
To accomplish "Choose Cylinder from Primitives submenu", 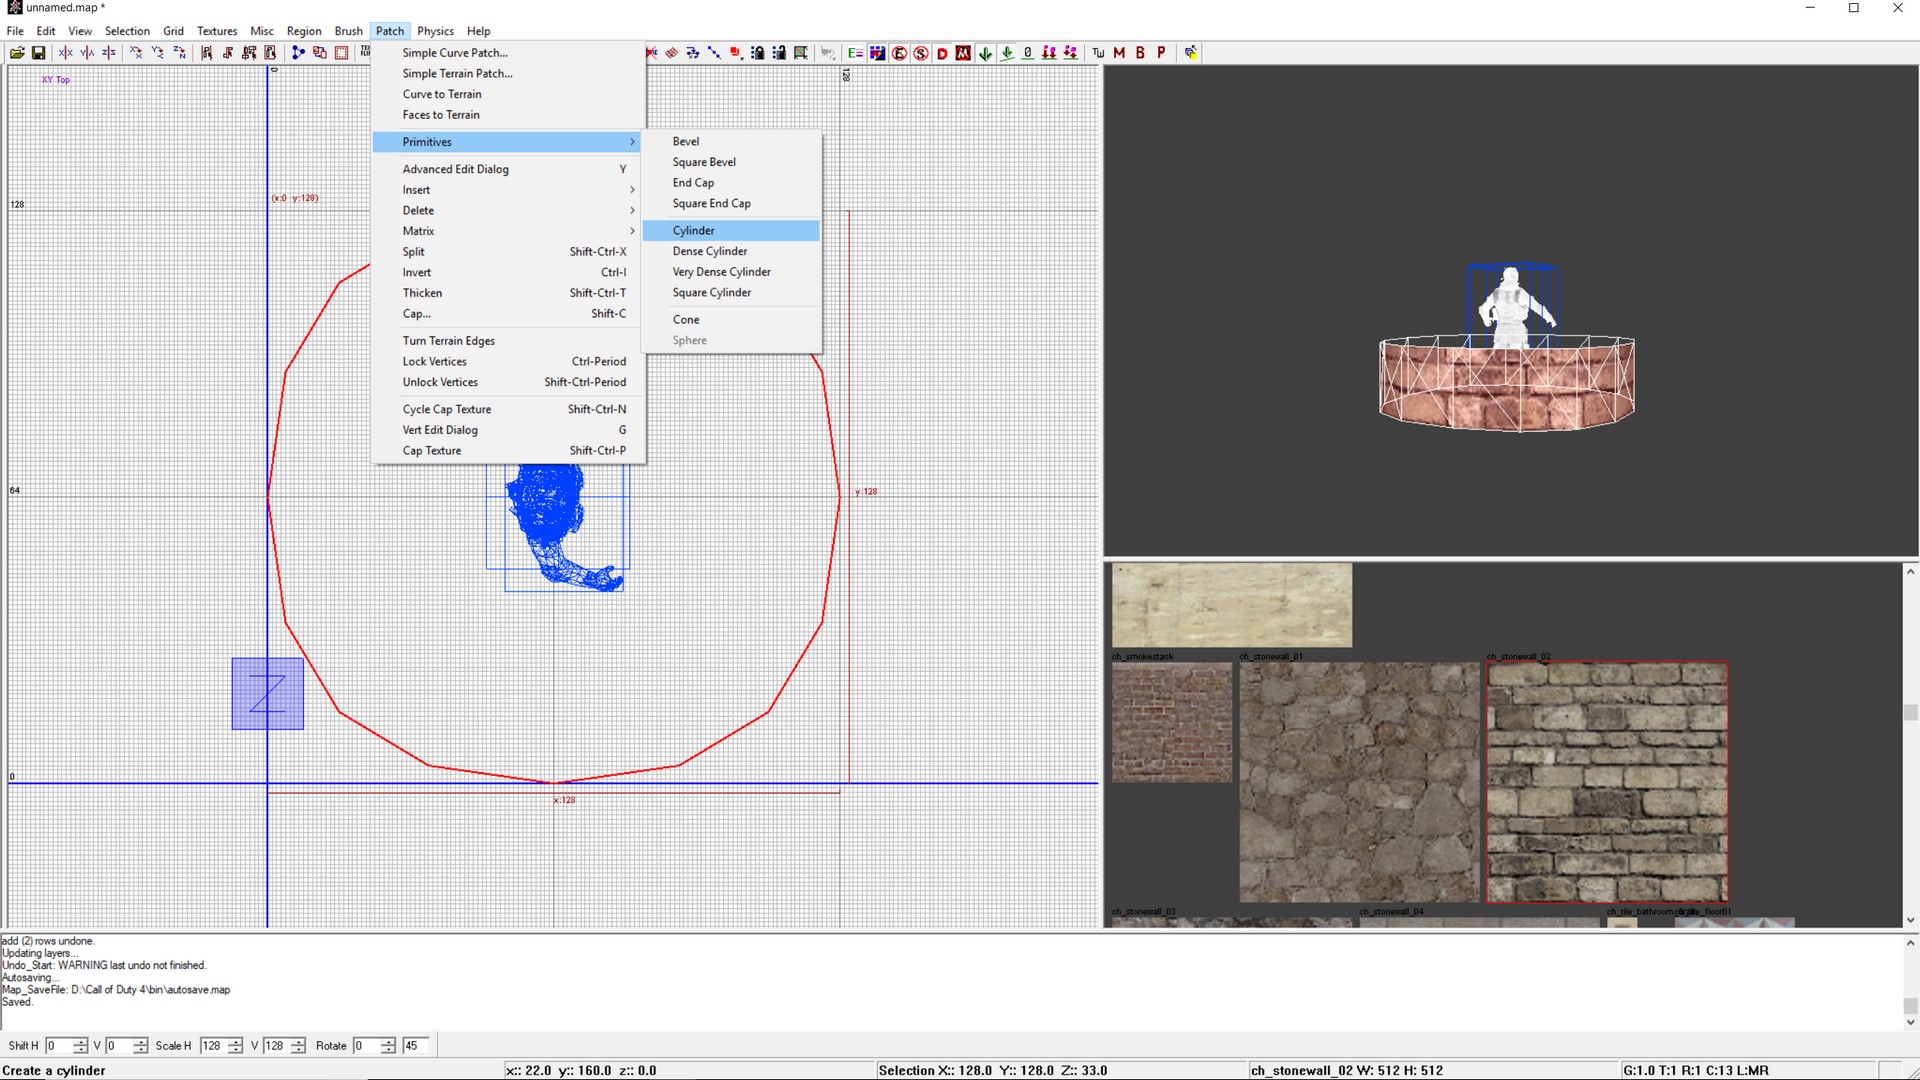I will [731, 231].
